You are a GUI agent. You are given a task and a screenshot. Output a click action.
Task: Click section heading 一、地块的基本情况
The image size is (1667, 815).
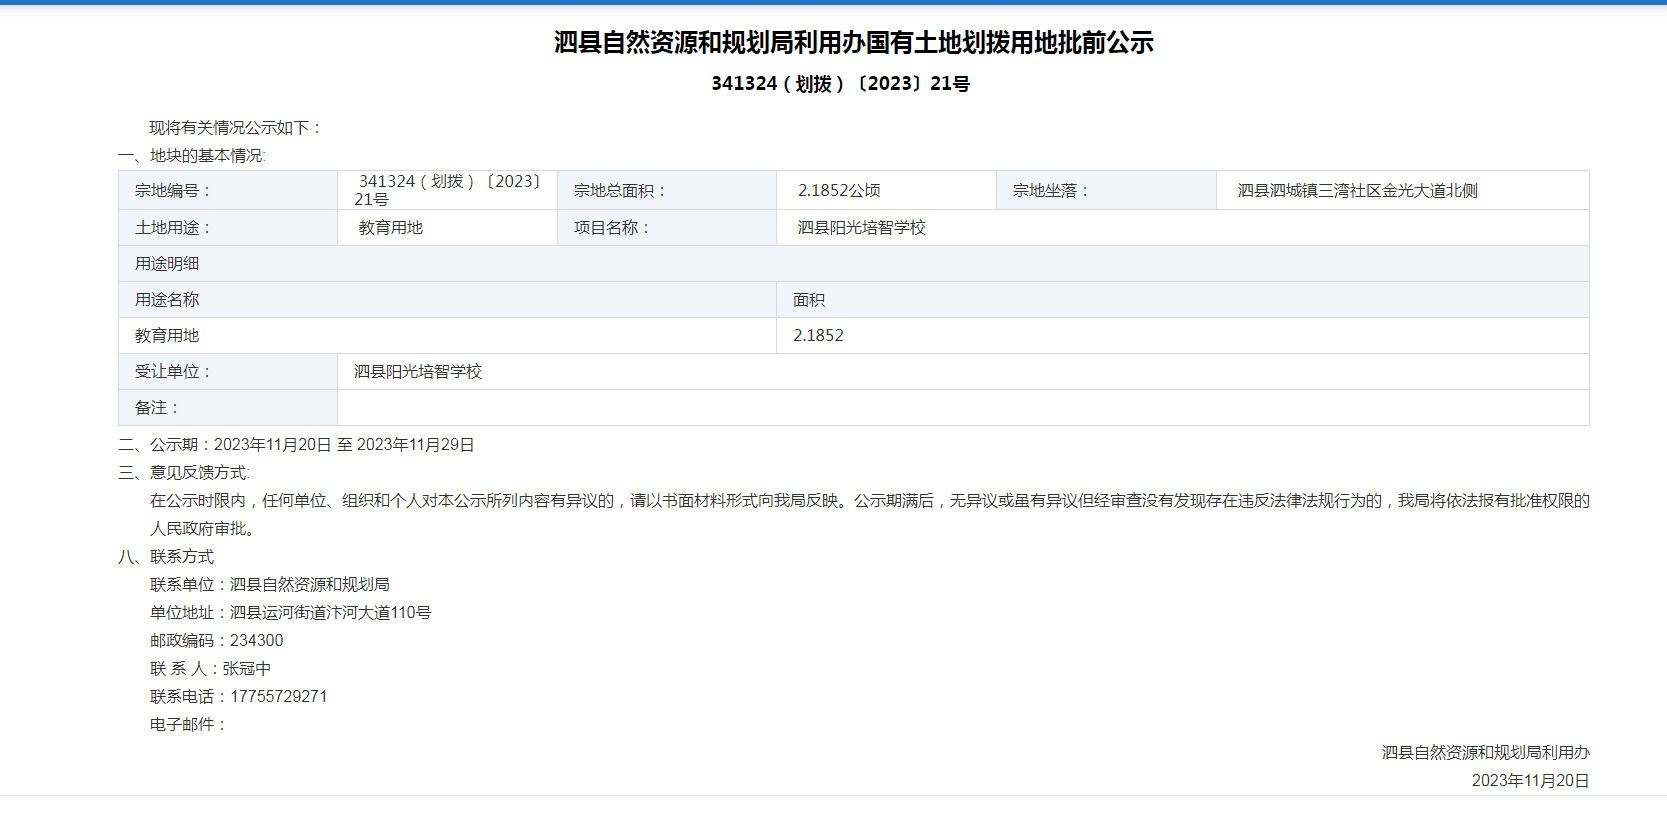[192, 156]
